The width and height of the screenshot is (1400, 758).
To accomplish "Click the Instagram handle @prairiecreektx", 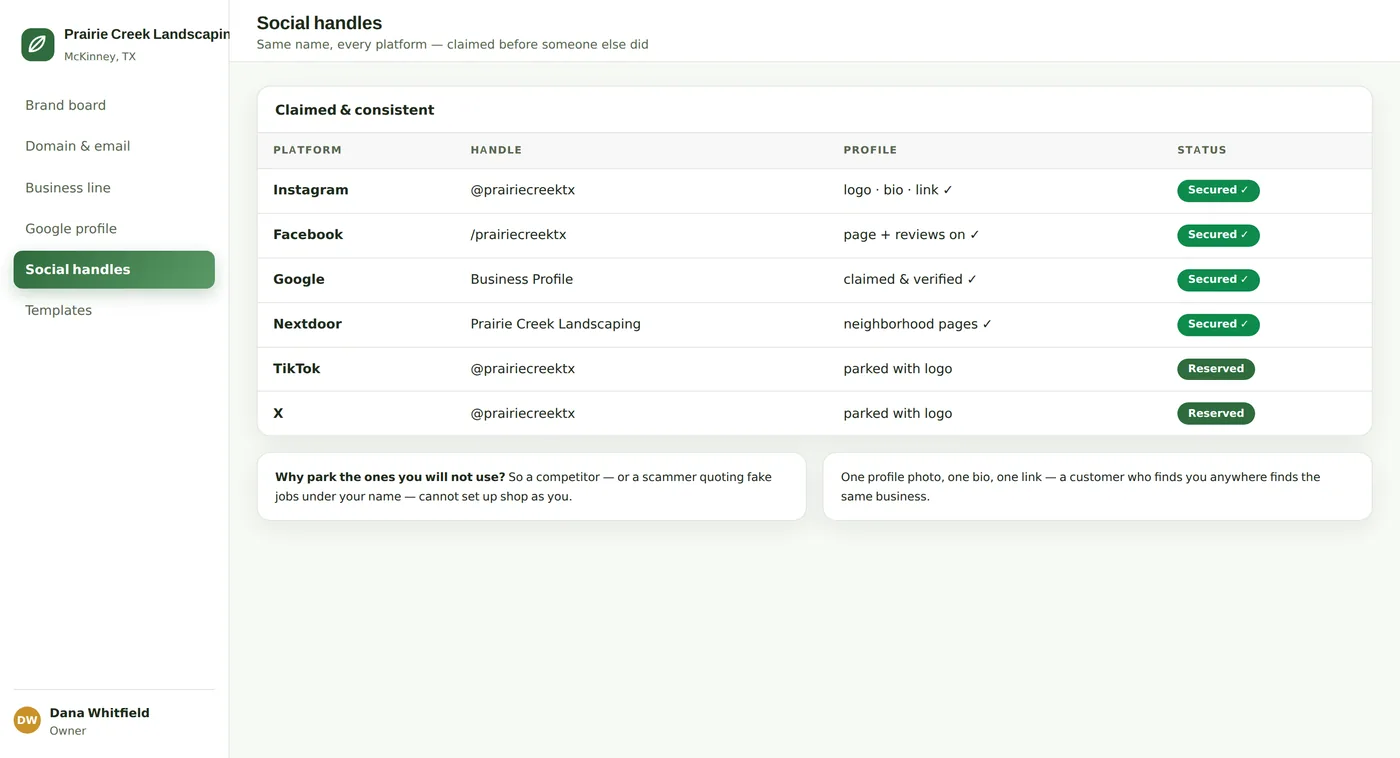I will click(523, 190).
